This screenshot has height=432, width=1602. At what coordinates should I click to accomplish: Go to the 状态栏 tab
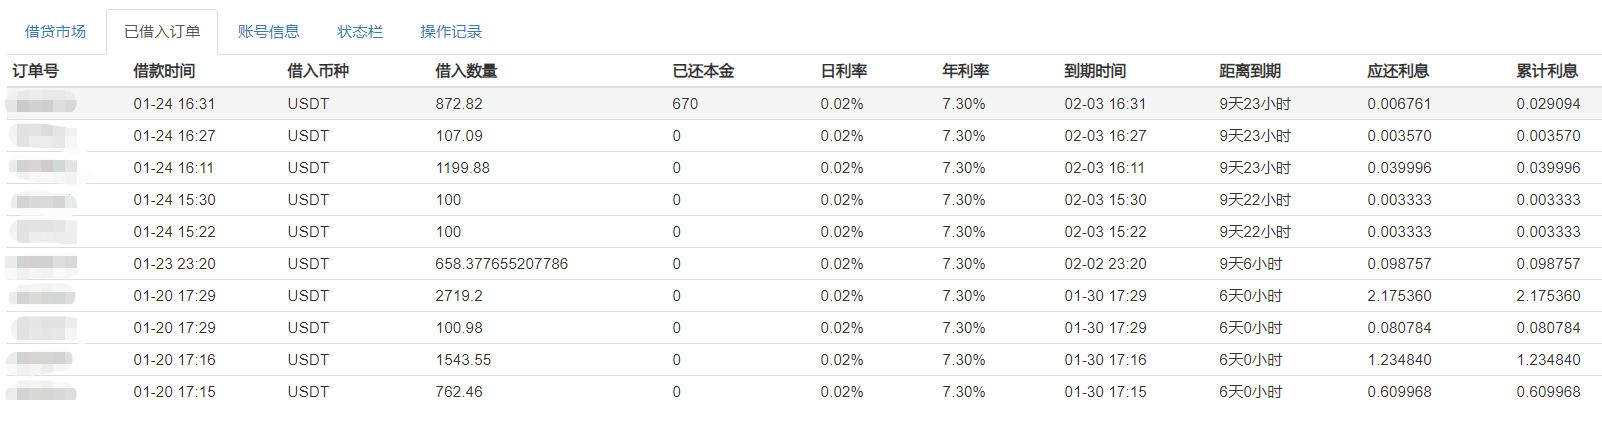coord(360,32)
